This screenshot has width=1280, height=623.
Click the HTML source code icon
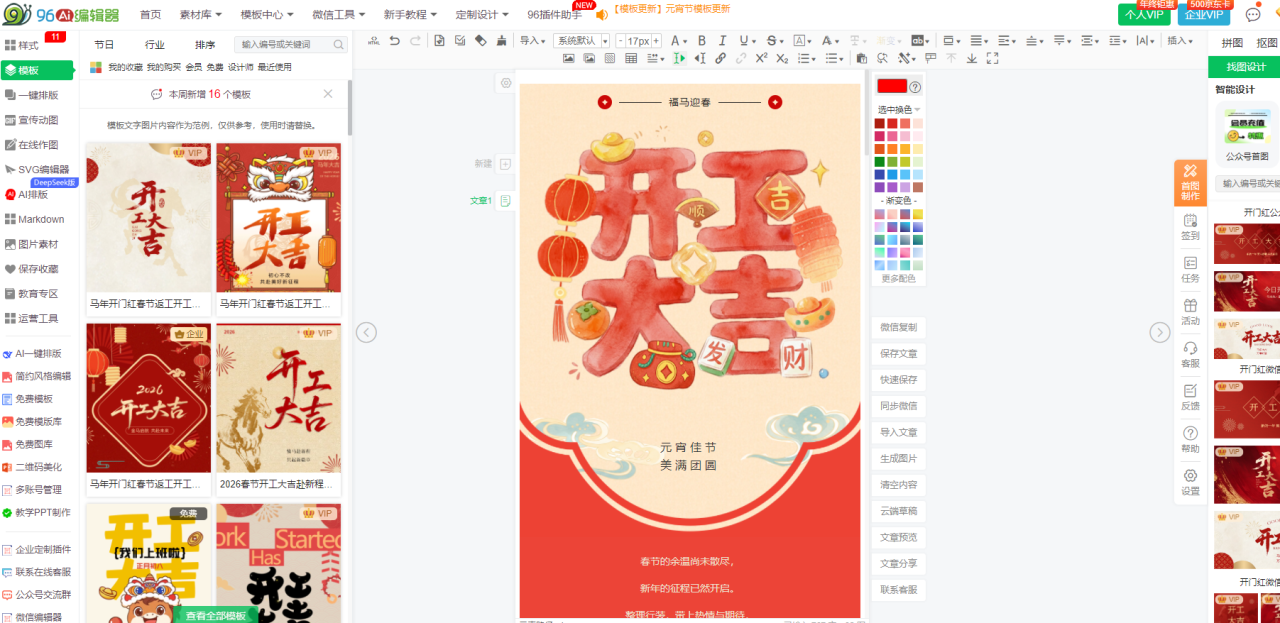(374, 41)
